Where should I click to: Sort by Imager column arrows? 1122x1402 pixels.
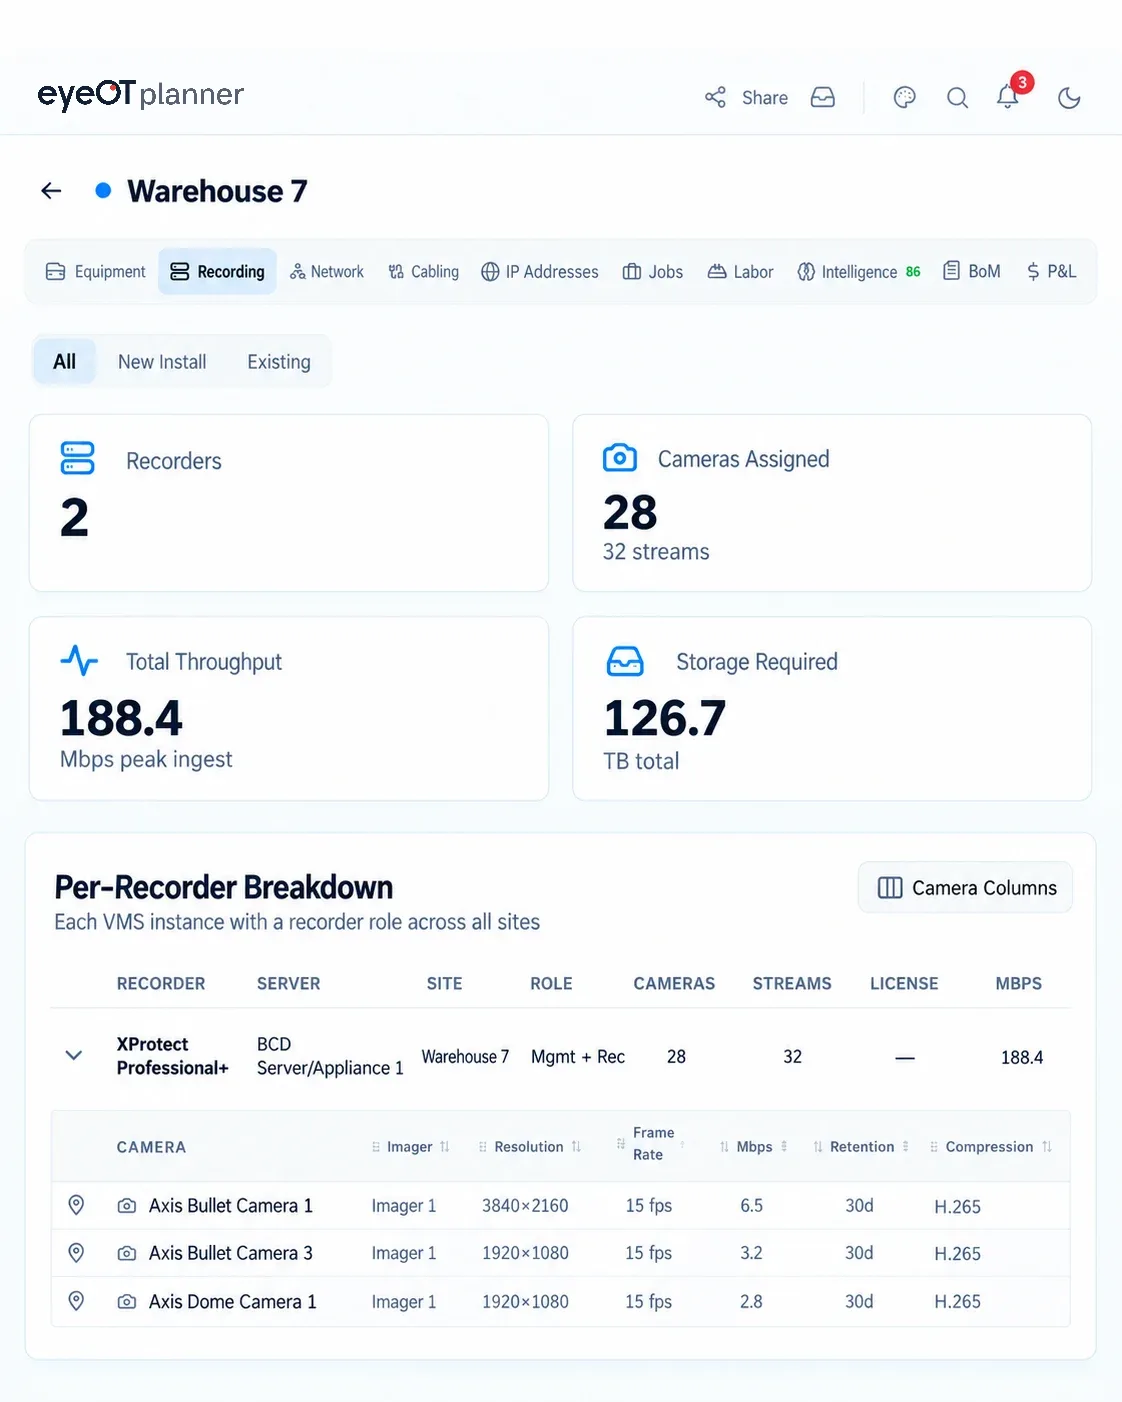445,1147
